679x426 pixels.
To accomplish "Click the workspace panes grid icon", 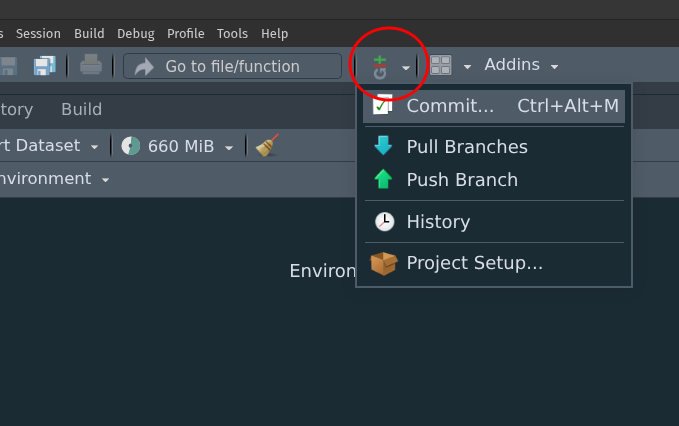I will point(440,66).
